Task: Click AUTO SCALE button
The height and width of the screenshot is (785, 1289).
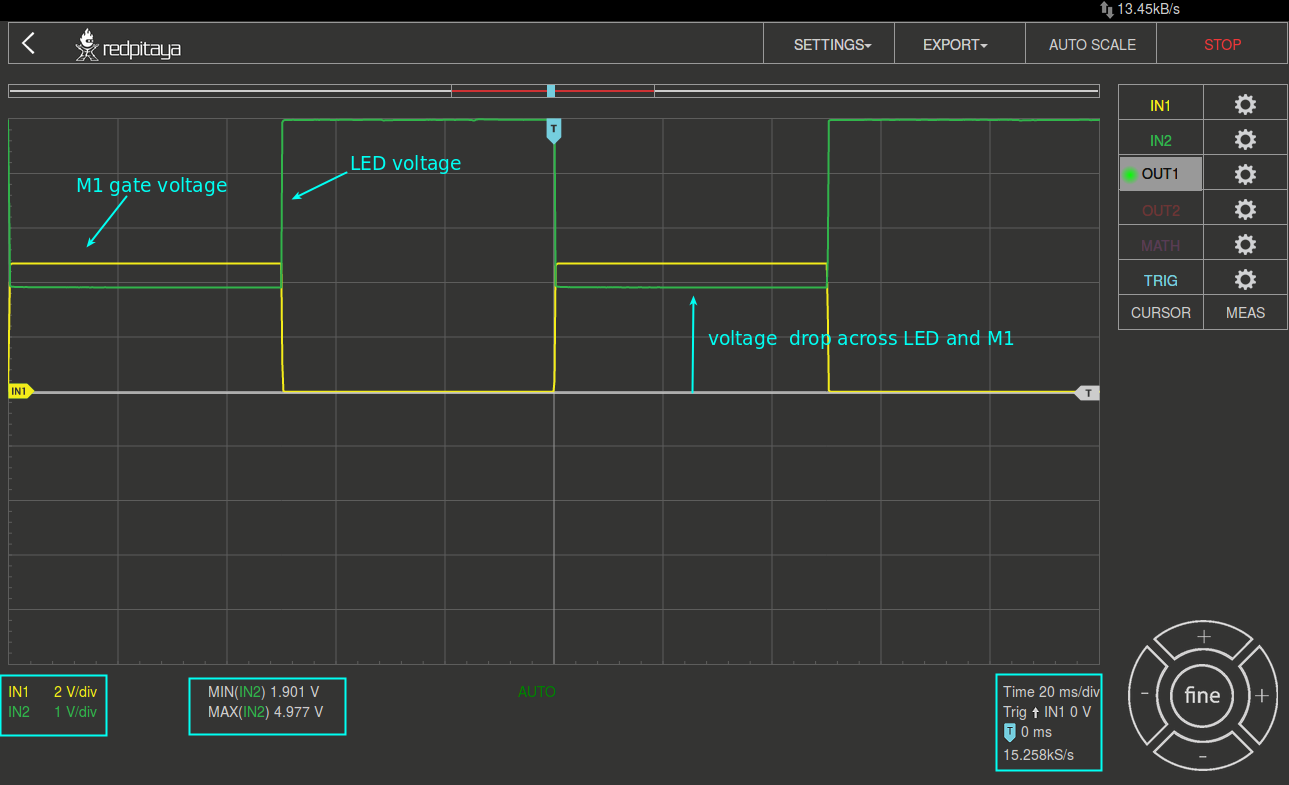Action: [1092, 44]
